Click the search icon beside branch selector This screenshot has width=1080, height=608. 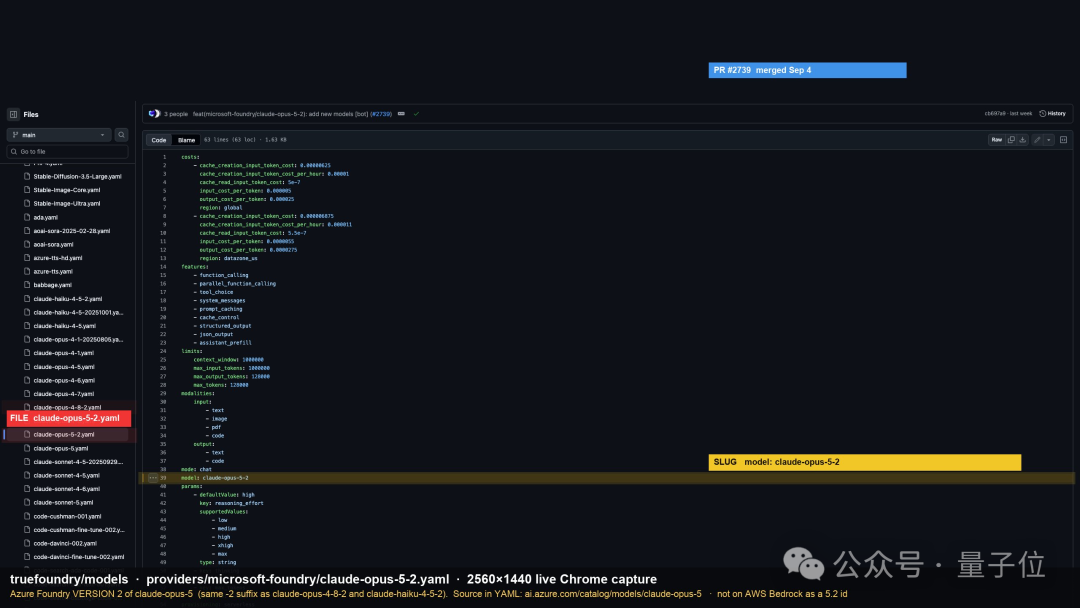coord(121,135)
